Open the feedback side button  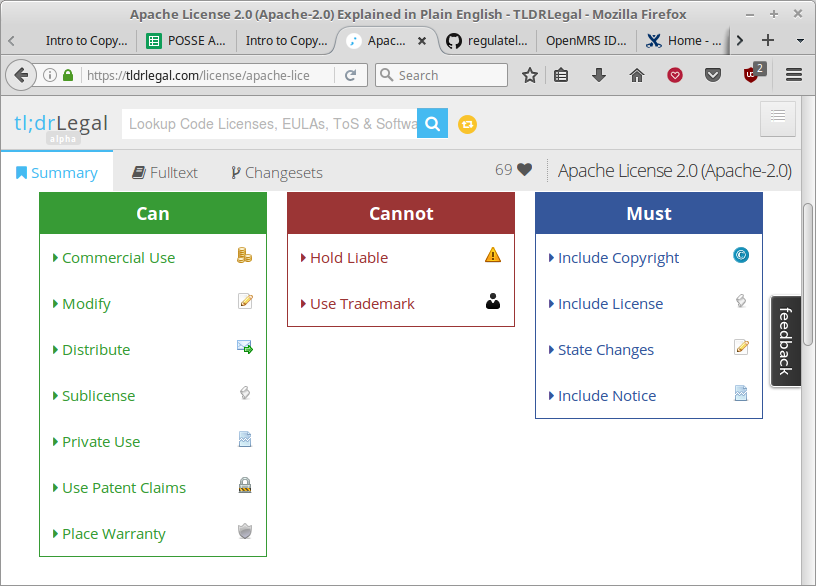click(x=785, y=341)
